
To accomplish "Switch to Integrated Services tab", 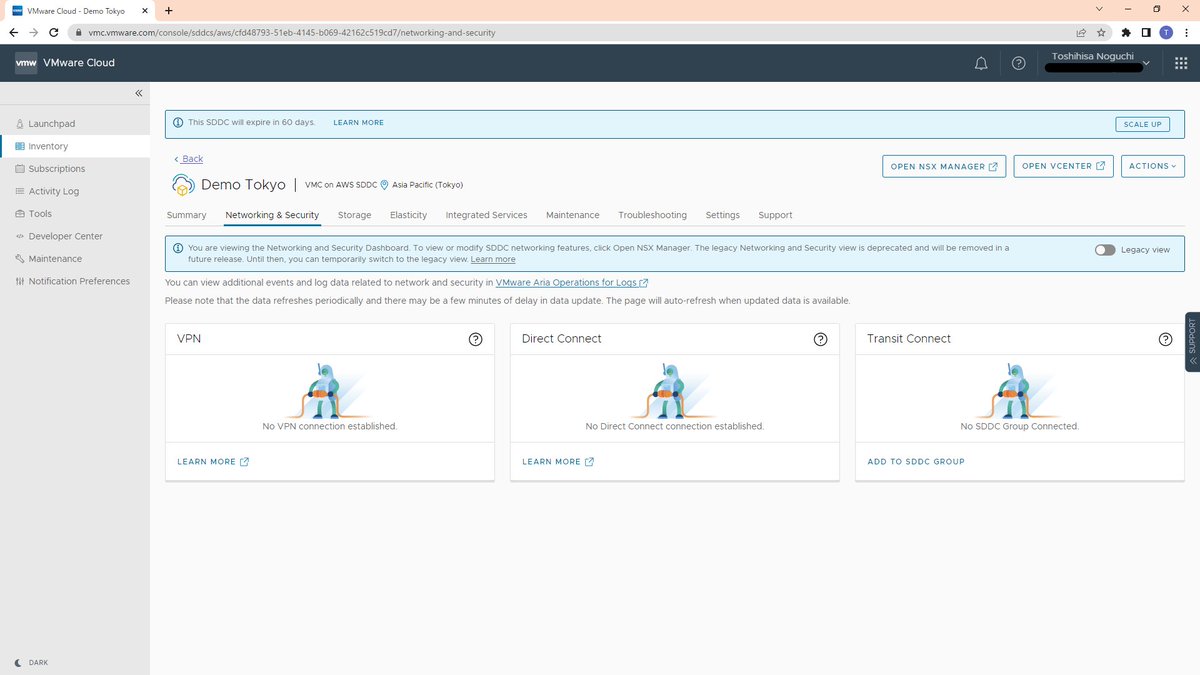I will pos(486,215).
